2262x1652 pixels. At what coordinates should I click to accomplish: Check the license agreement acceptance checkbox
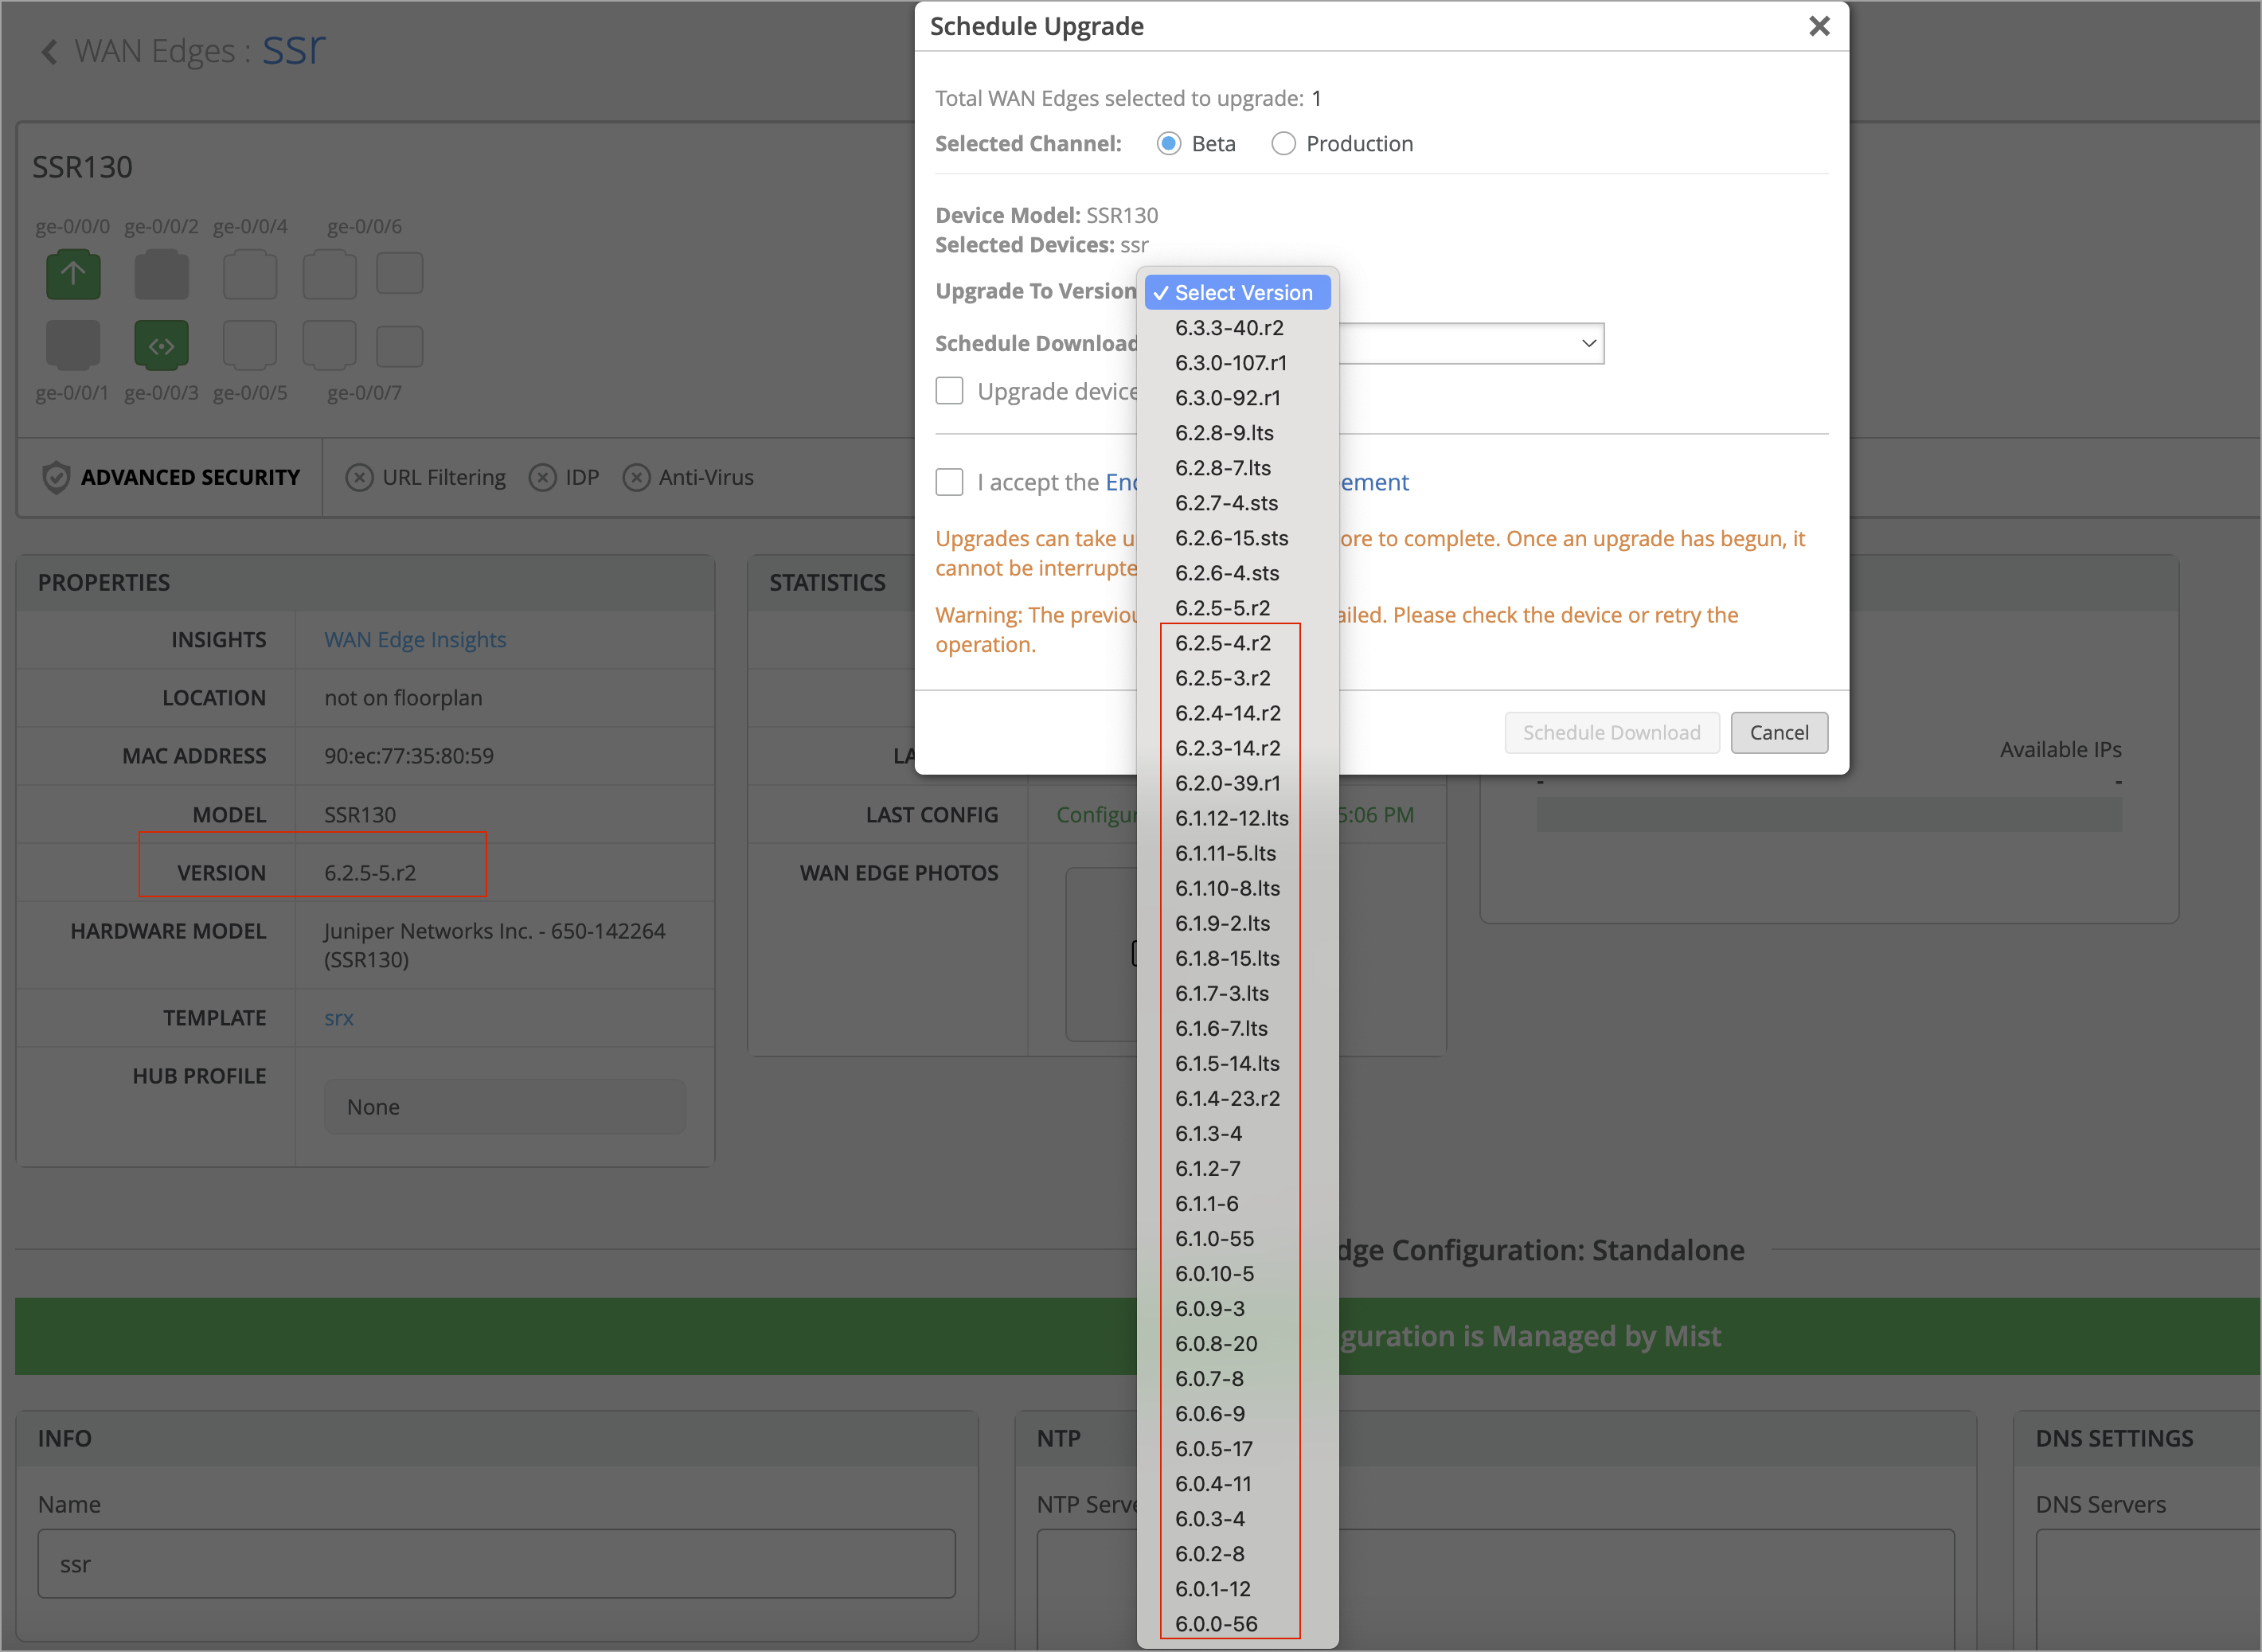949,482
